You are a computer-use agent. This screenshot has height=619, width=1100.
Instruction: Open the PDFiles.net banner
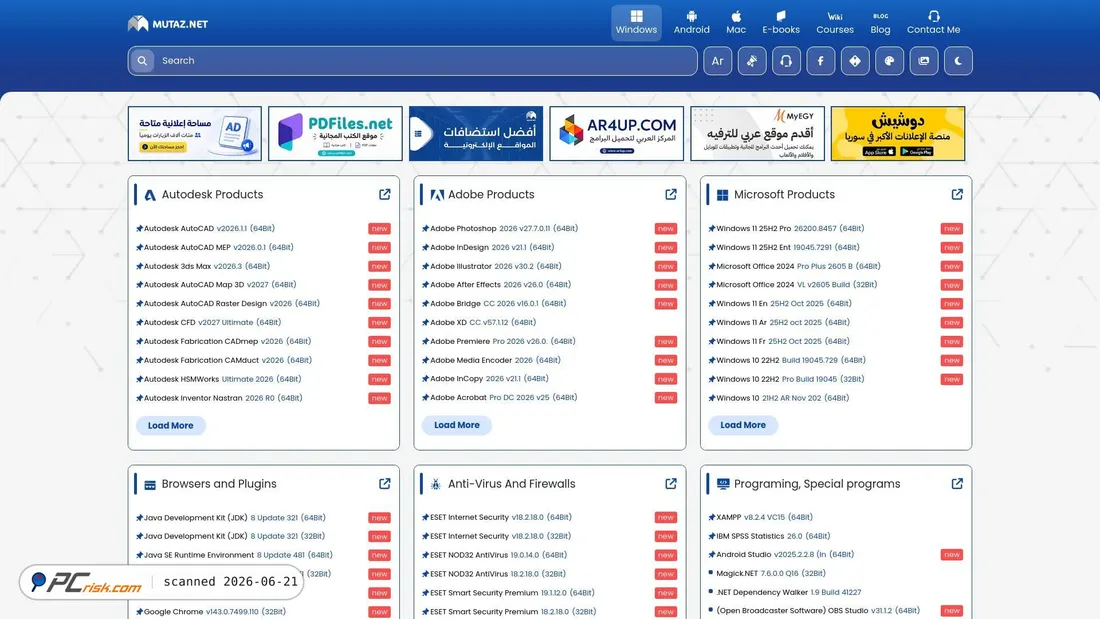(335, 133)
